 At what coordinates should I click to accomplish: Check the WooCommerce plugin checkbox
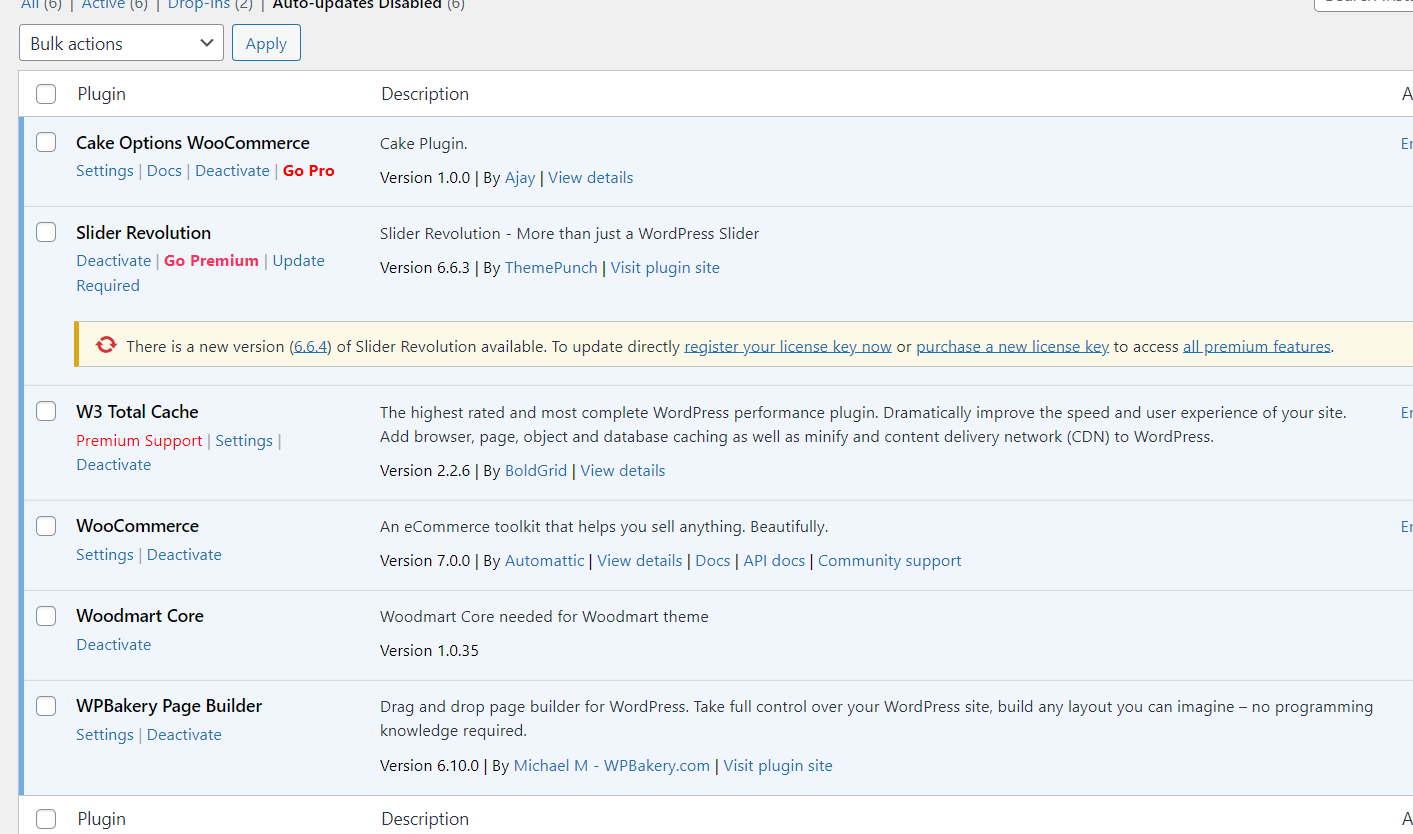tap(46, 525)
